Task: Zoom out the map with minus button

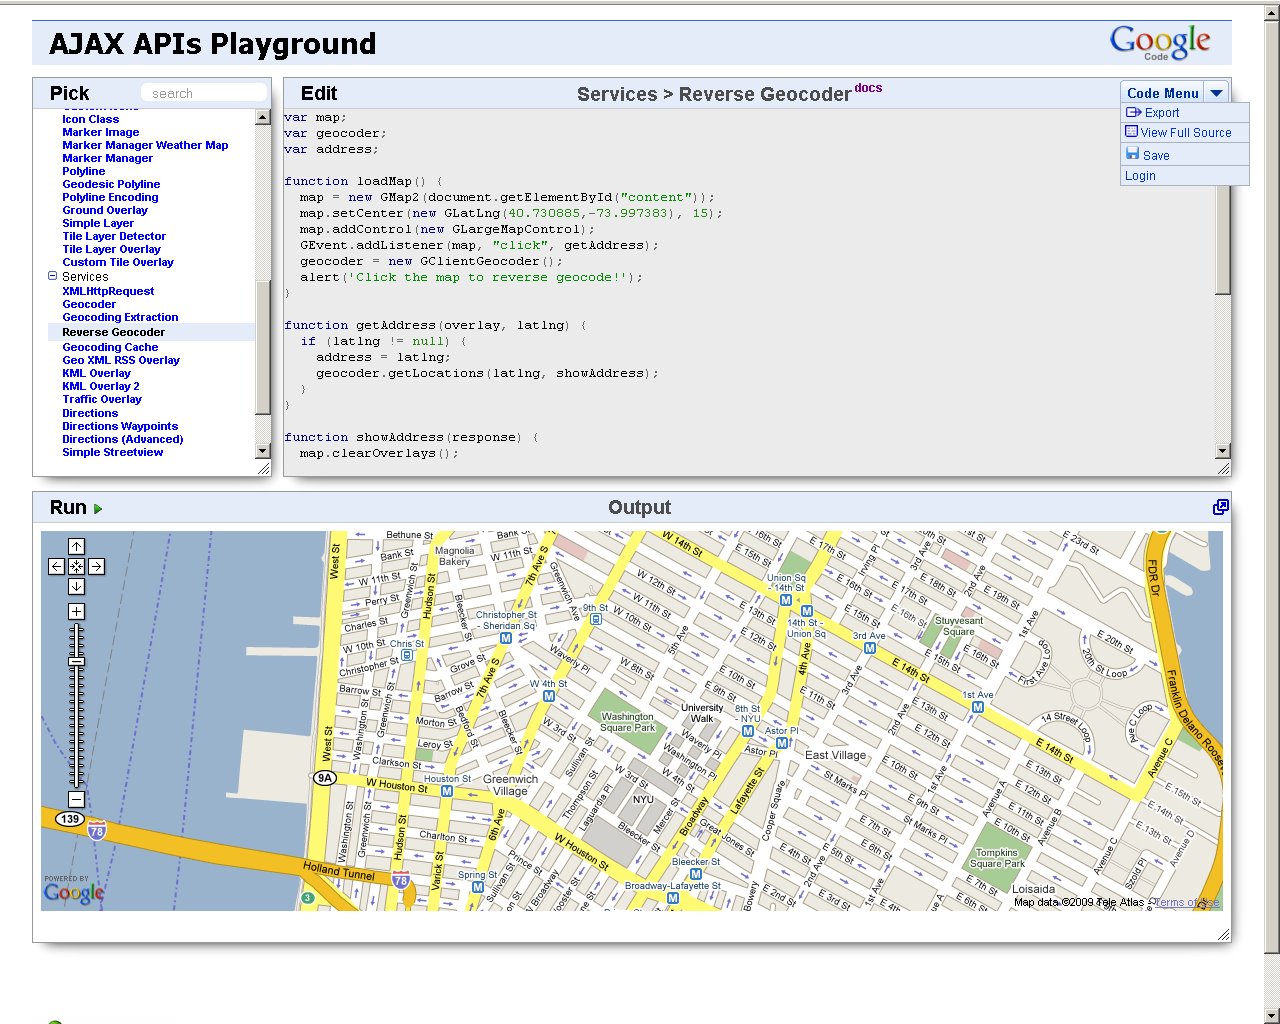Action: point(76,799)
